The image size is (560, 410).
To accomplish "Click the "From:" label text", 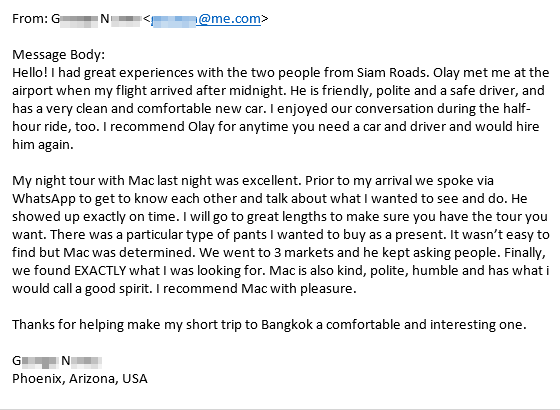I will pyautogui.click(x=30, y=19).
